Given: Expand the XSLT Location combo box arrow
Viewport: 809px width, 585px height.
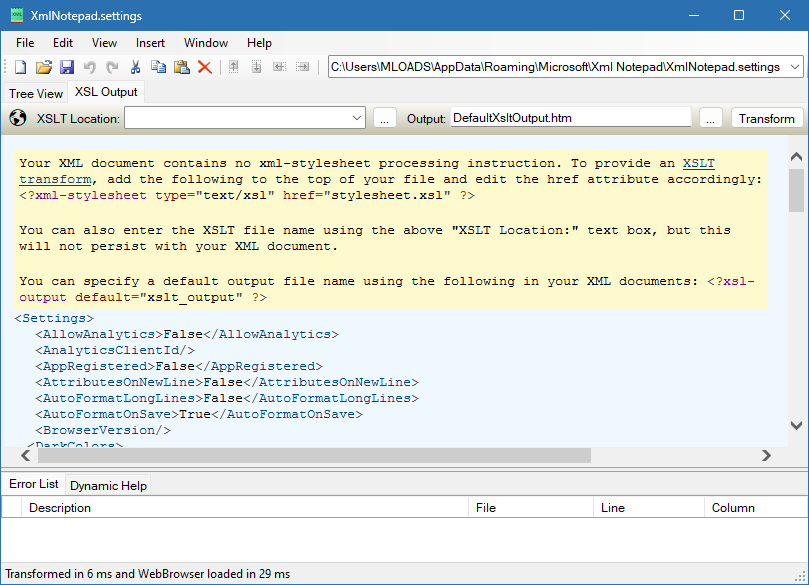Looking at the screenshot, I should pyautogui.click(x=357, y=118).
